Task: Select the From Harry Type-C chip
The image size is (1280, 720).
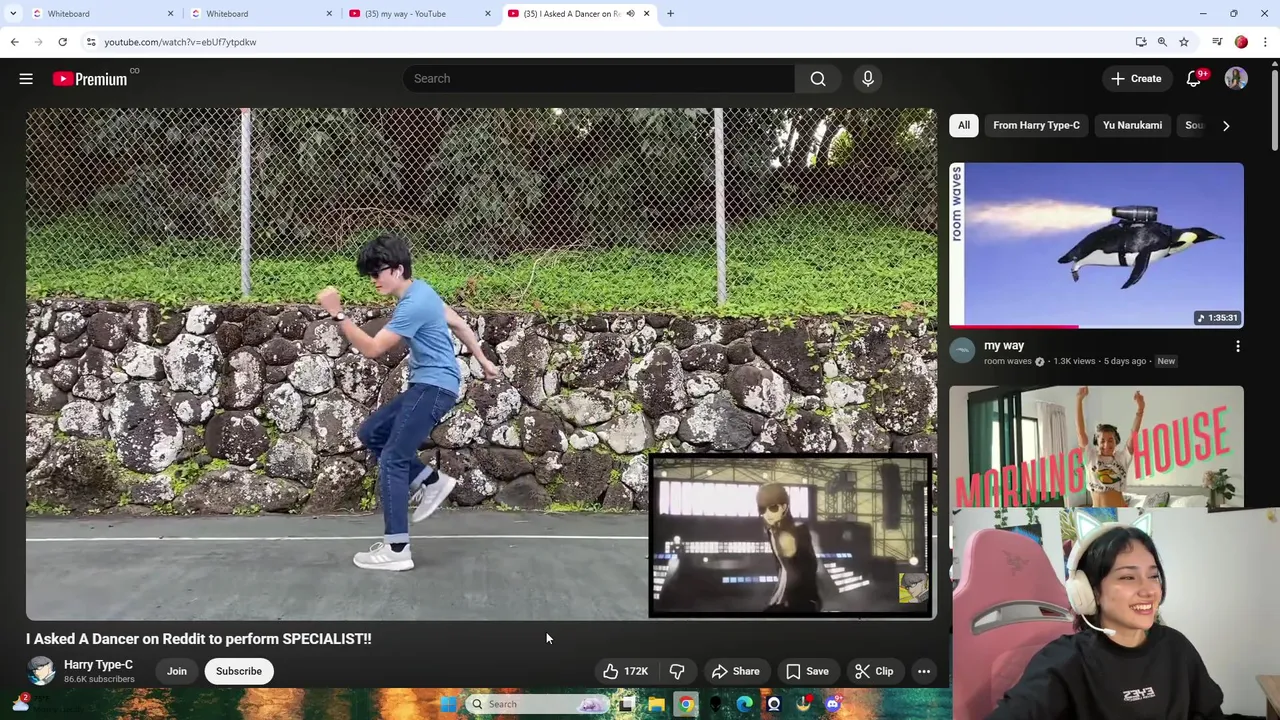Action: (1036, 125)
